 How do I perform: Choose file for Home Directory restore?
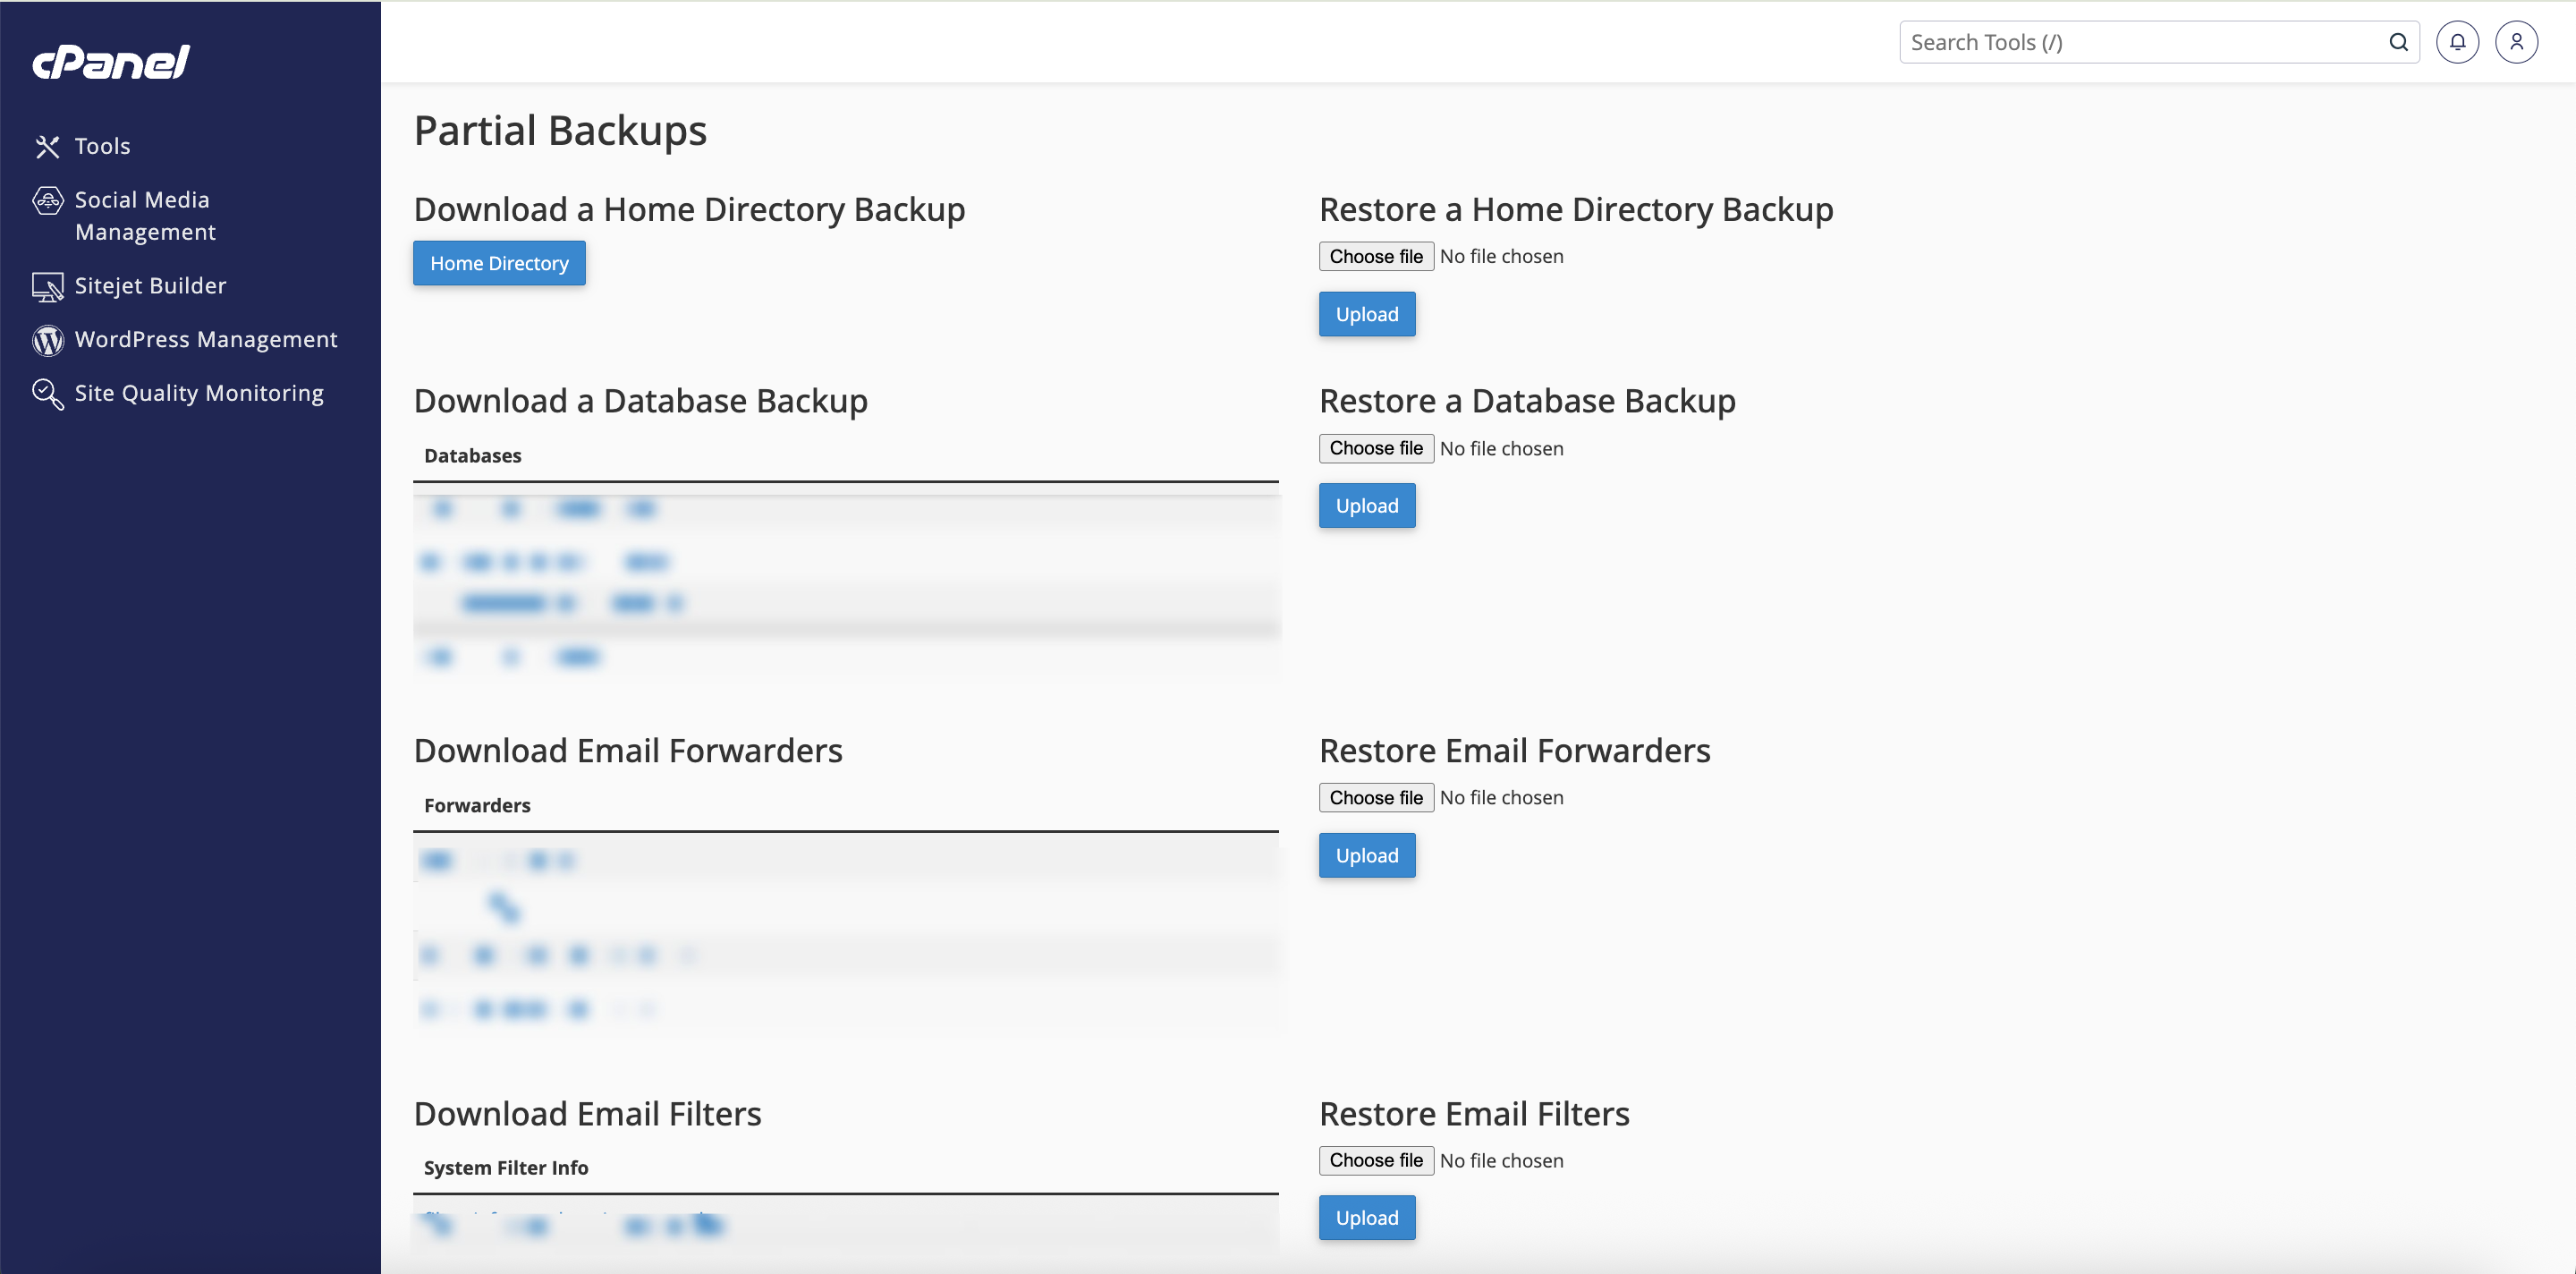pos(1375,256)
